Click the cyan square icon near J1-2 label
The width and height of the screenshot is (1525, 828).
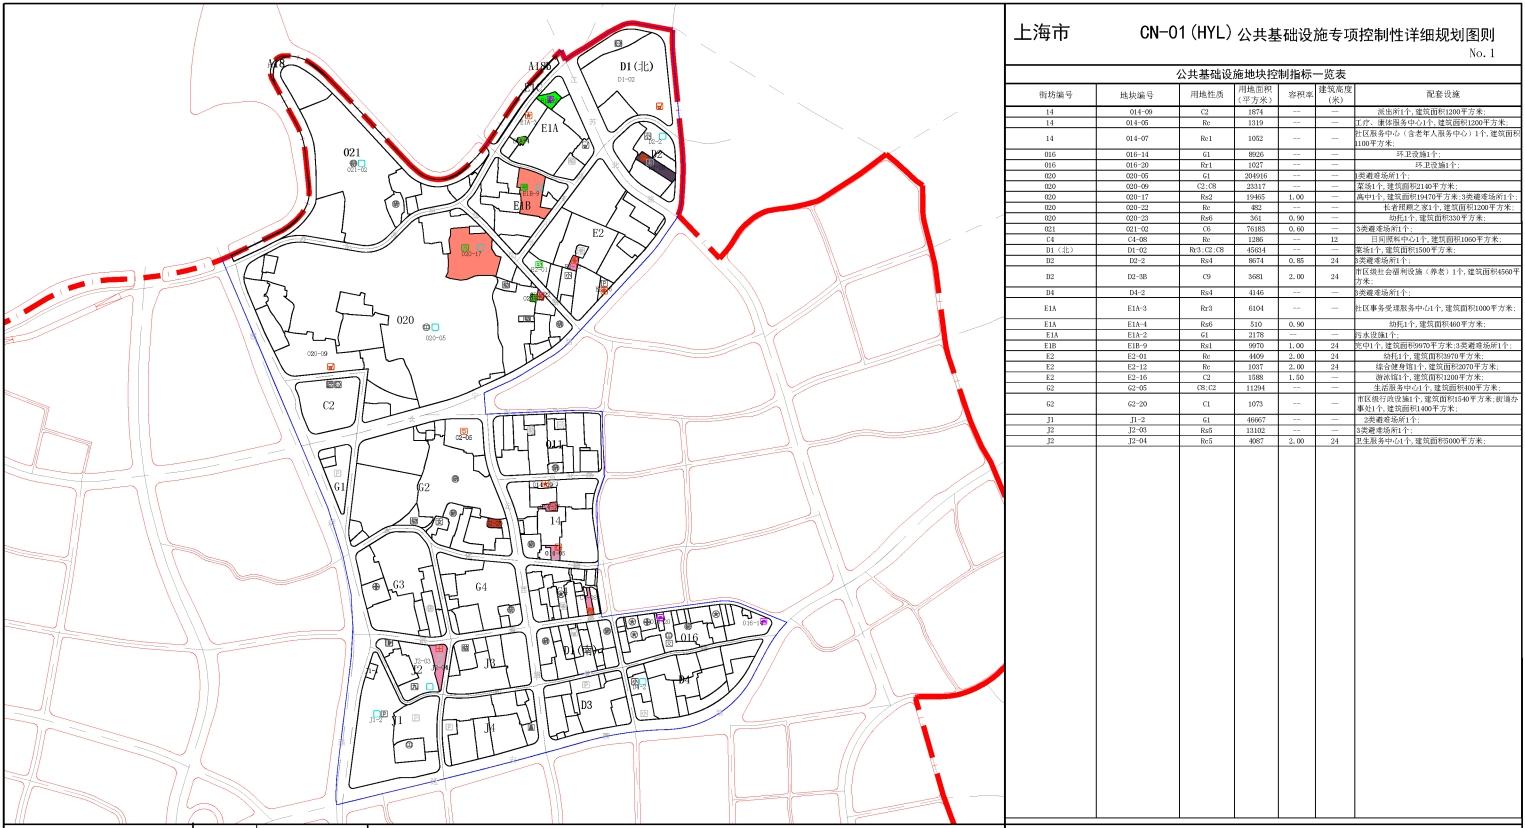tap(376, 714)
